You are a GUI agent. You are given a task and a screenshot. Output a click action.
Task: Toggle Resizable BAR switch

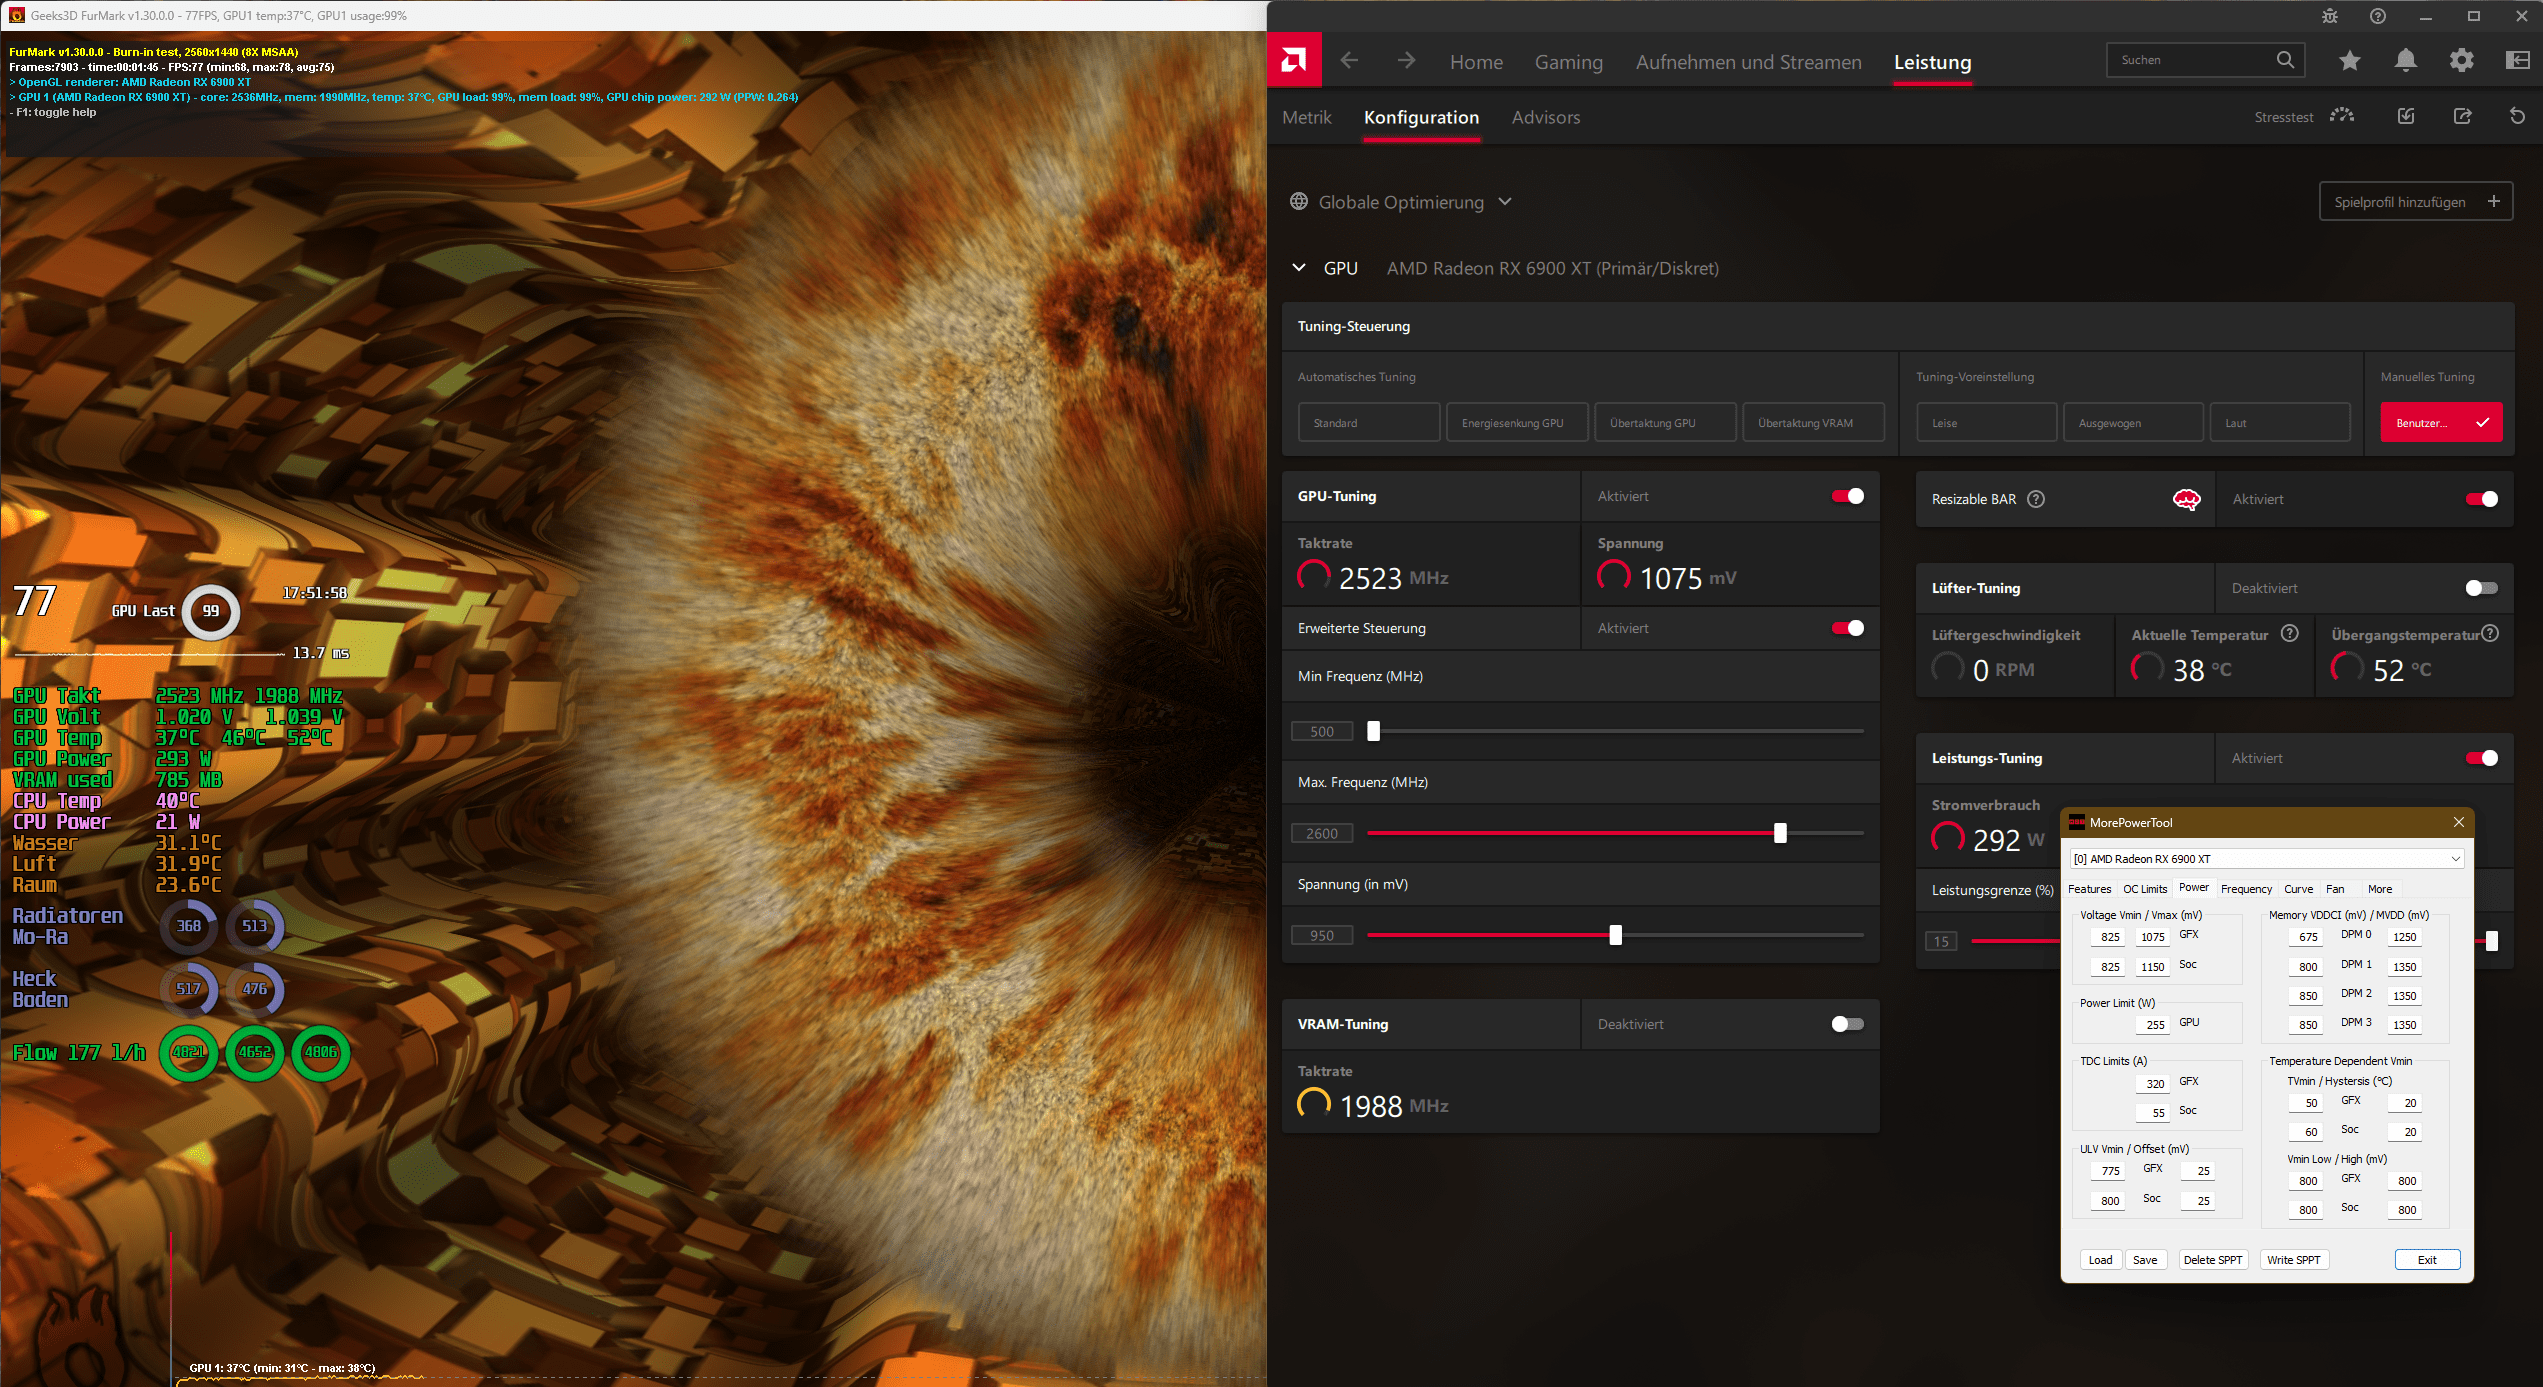2481,499
